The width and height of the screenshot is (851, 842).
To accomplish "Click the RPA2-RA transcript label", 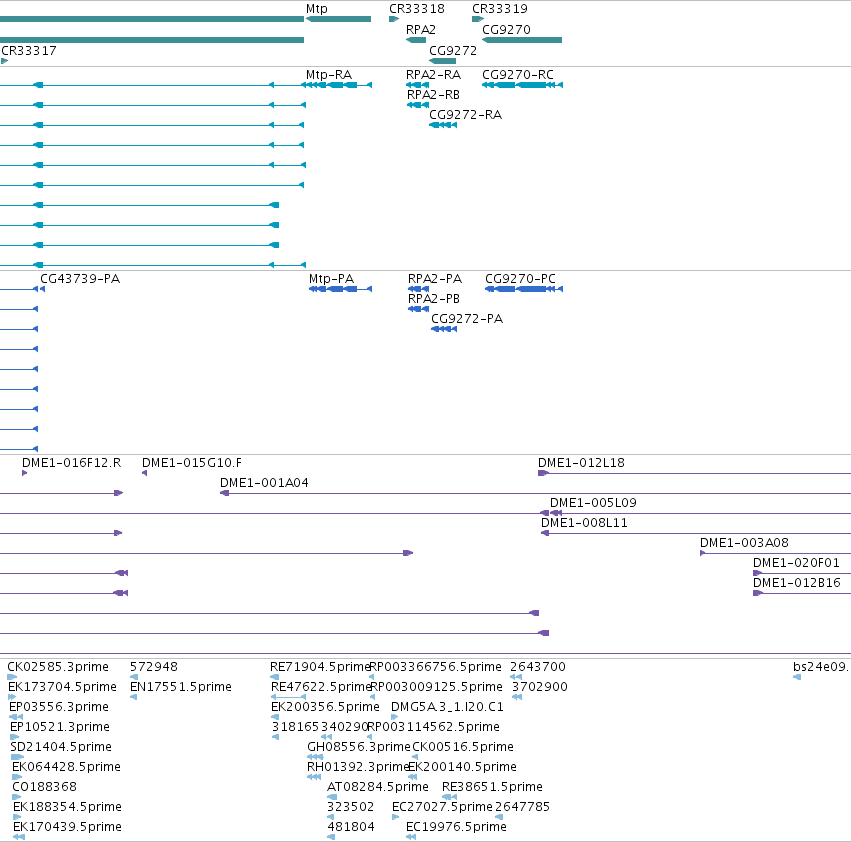I will coord(434,75).
